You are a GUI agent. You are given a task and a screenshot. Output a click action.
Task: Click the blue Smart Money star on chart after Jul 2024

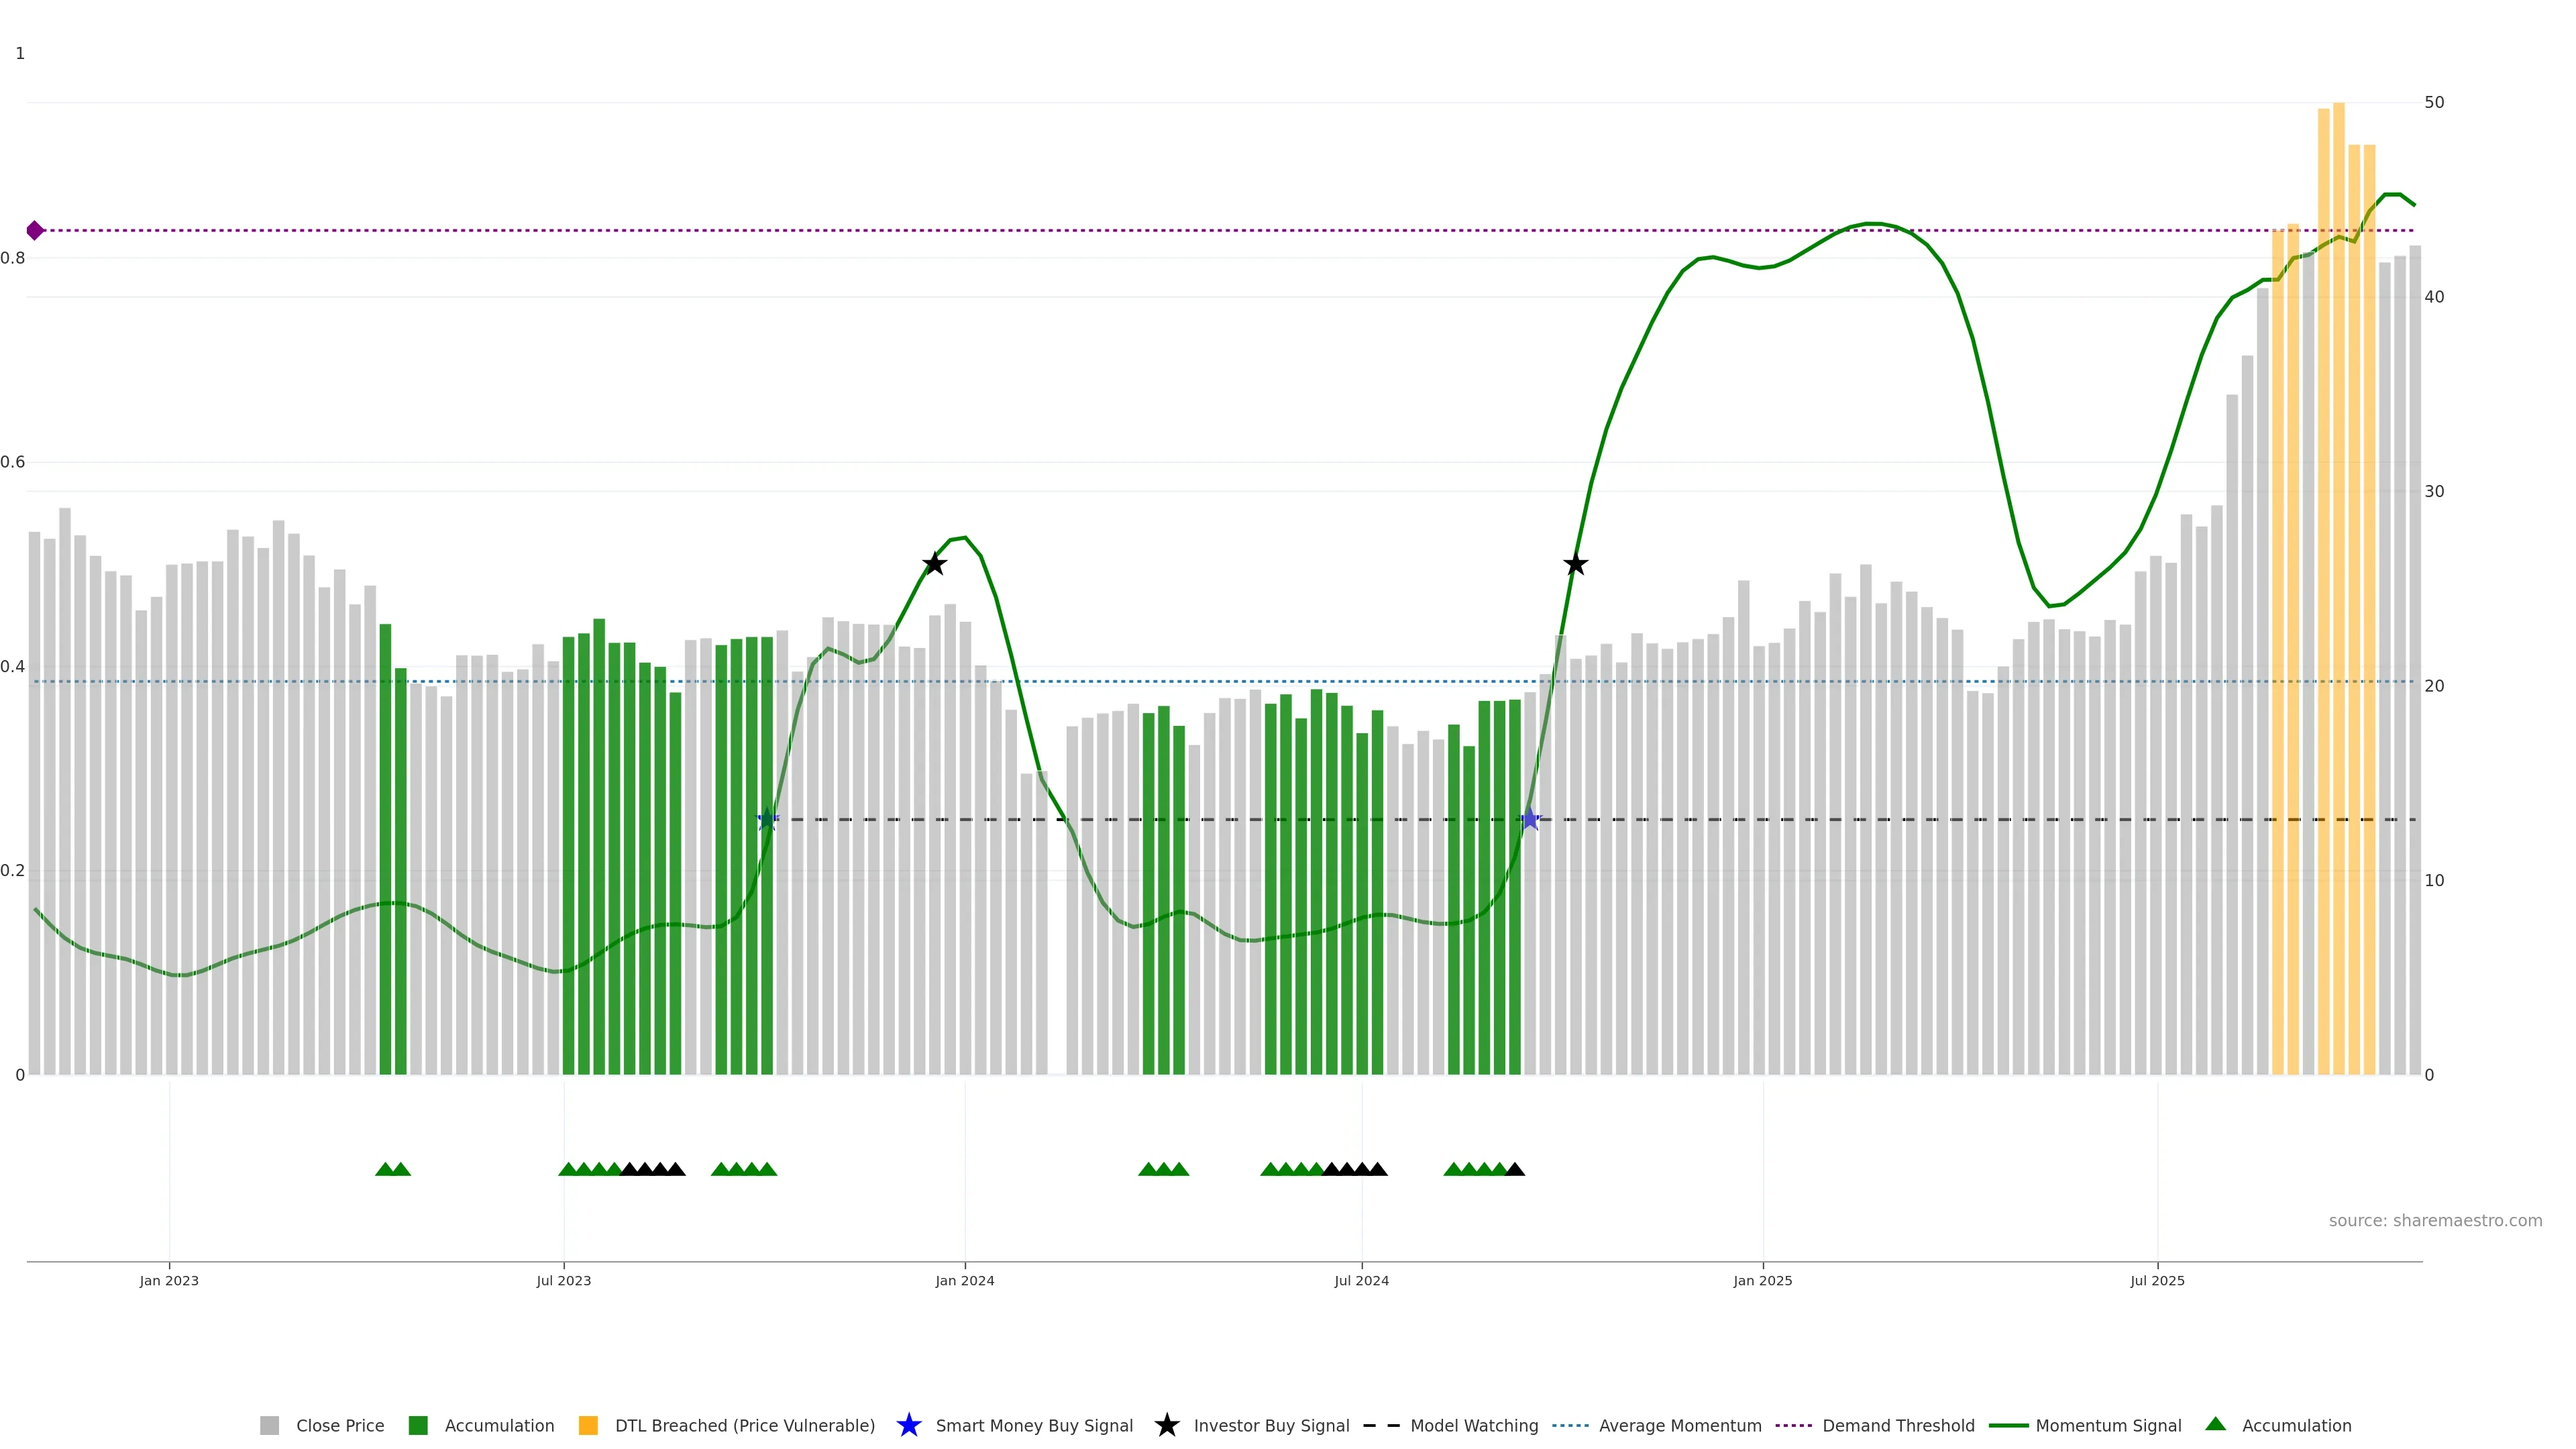tap(1529, 820)
